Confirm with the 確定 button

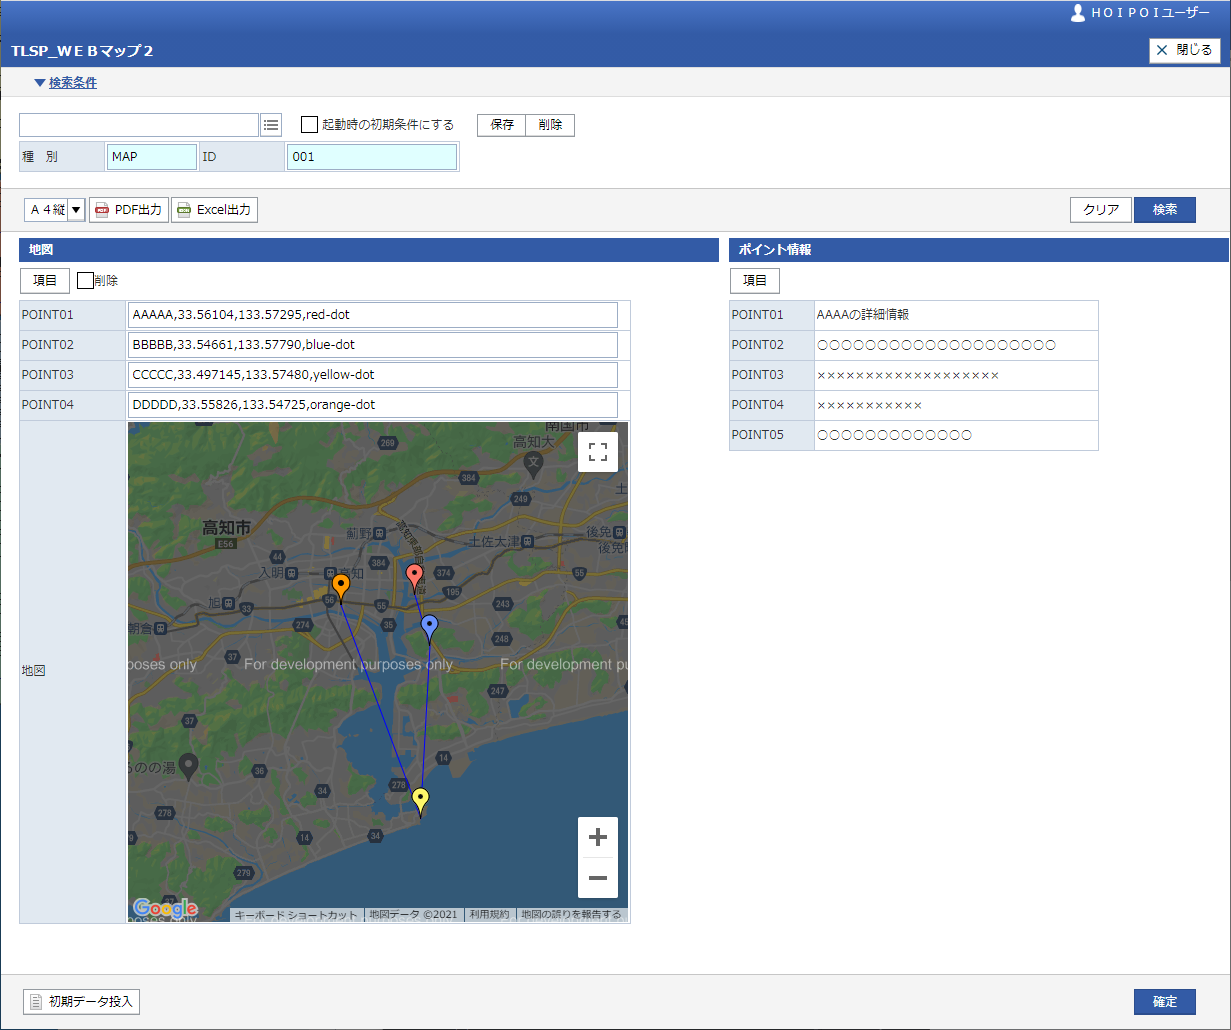tap(1165, 1001)
